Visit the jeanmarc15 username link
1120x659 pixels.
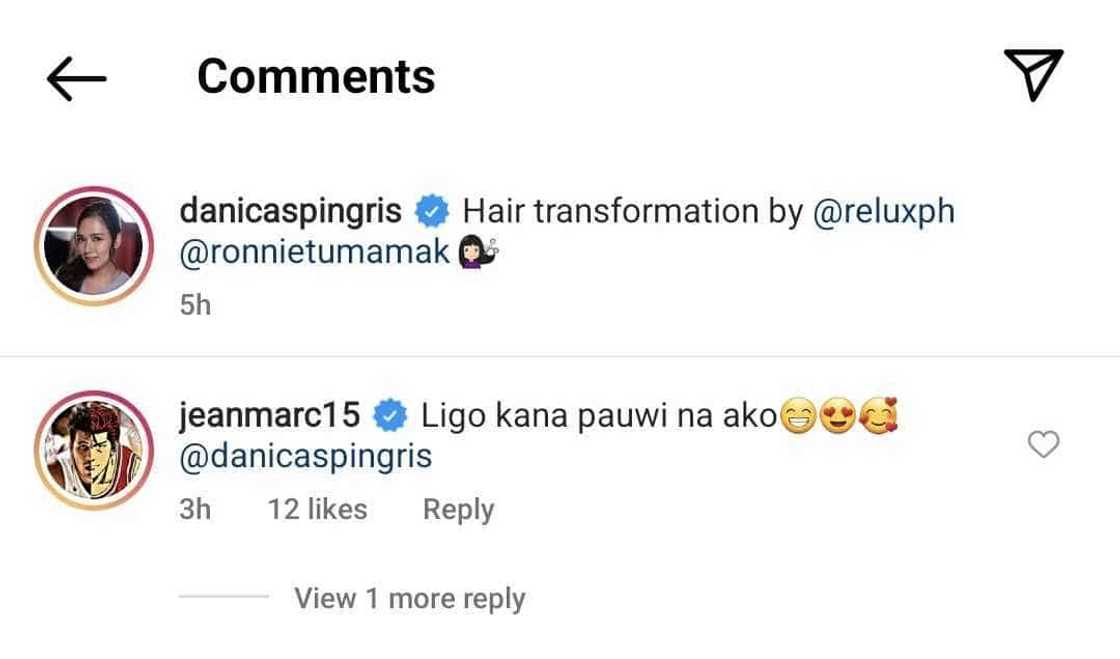click(x=270, y=414)
